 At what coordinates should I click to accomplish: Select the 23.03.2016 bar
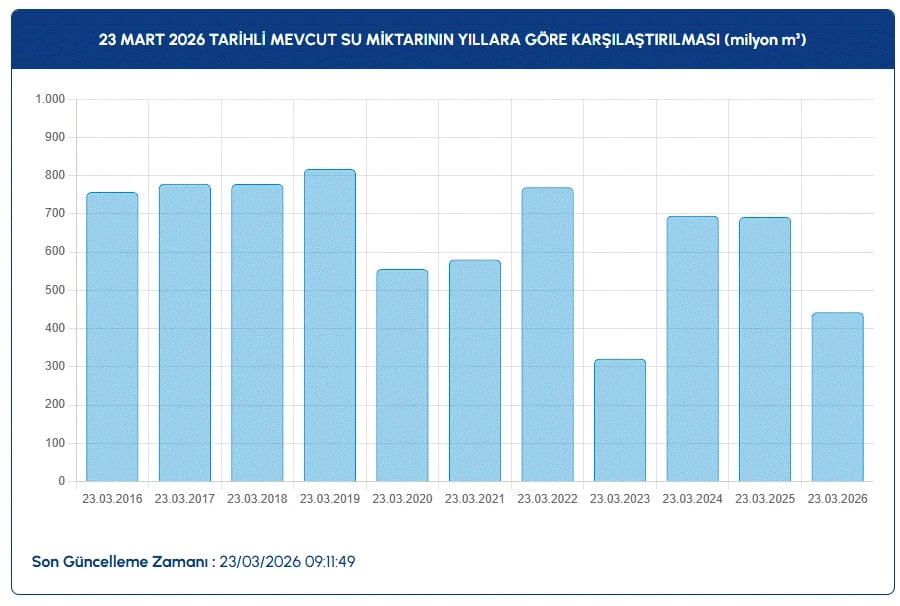tap(112, 337)
